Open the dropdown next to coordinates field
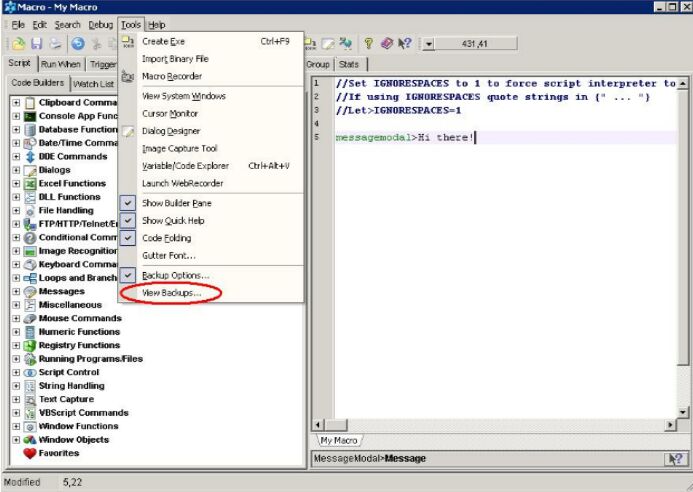The height and width of the screenshot is (492, 693). [429, 43]
